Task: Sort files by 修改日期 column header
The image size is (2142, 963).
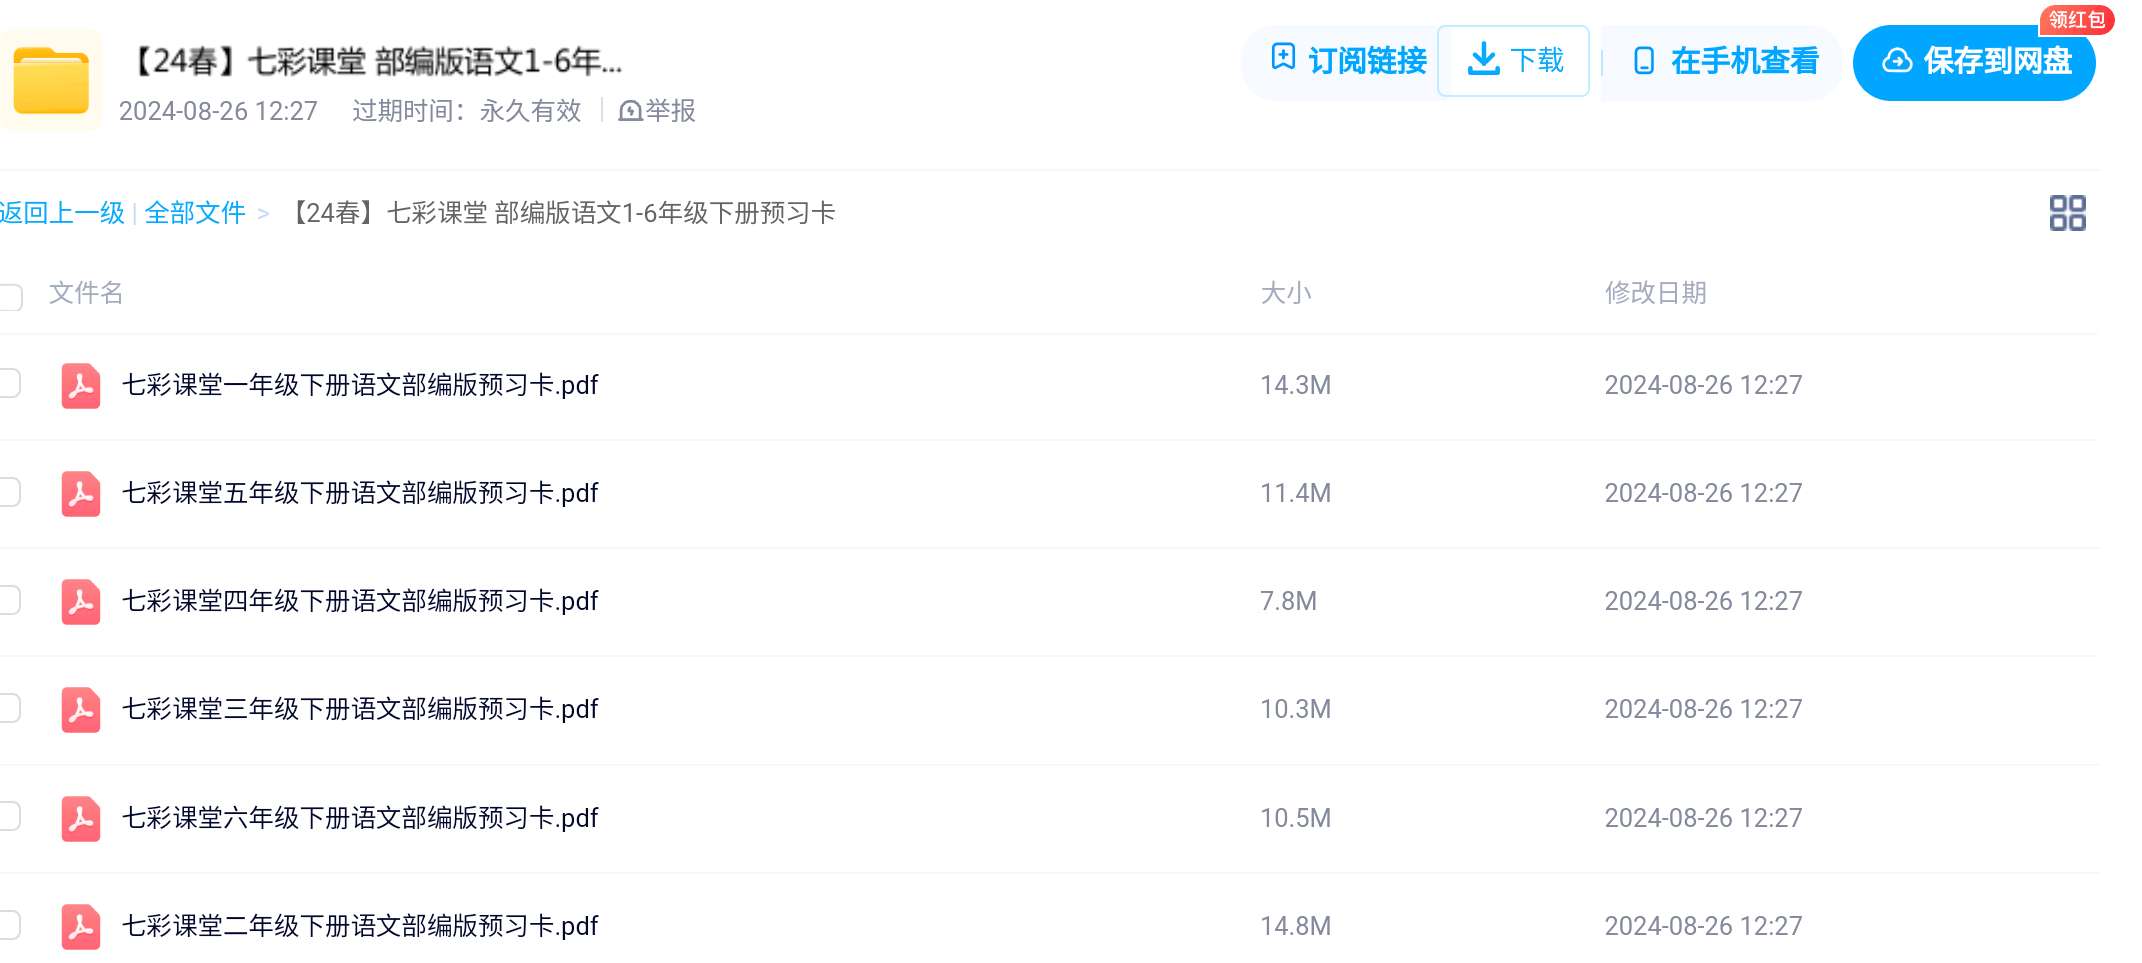Action: click(1656, 293)
